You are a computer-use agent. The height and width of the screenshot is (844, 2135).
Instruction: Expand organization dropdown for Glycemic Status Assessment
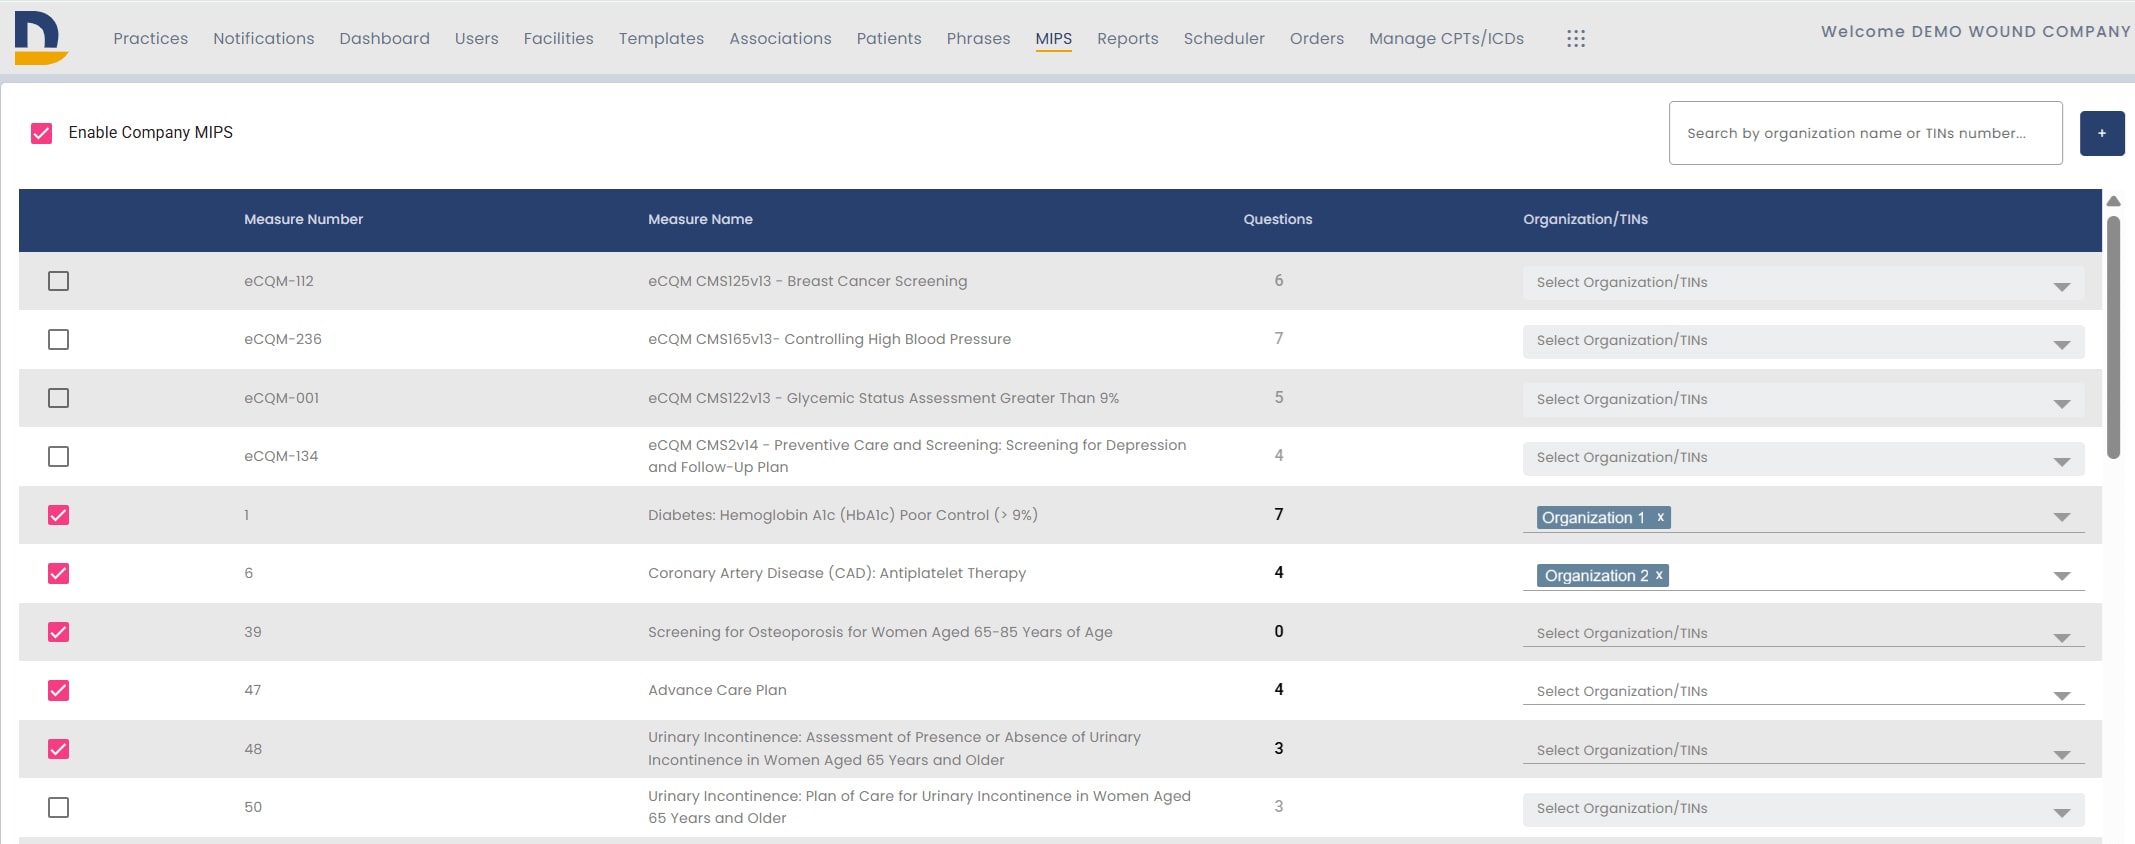click(x=1803, y=400)
